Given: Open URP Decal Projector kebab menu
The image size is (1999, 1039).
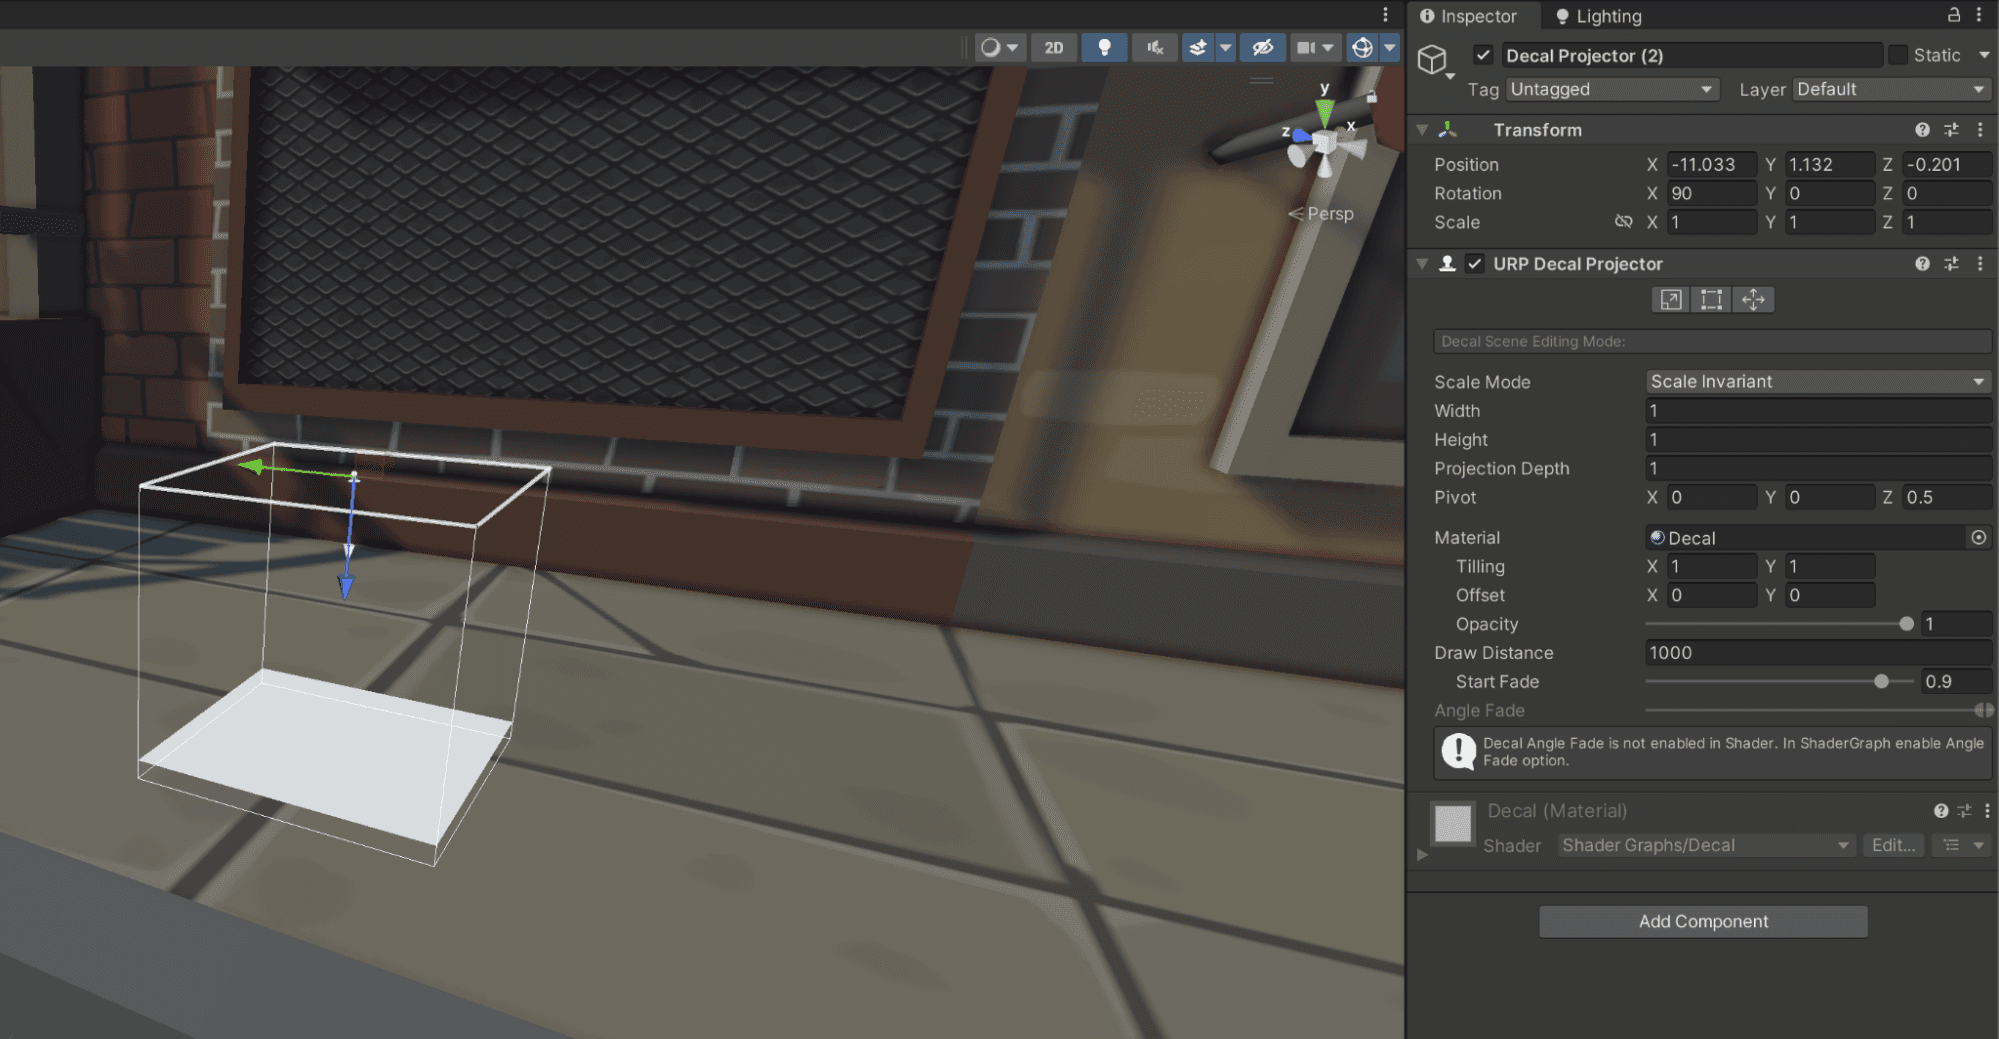Looking at the screenshot, I should [1980, 264].
